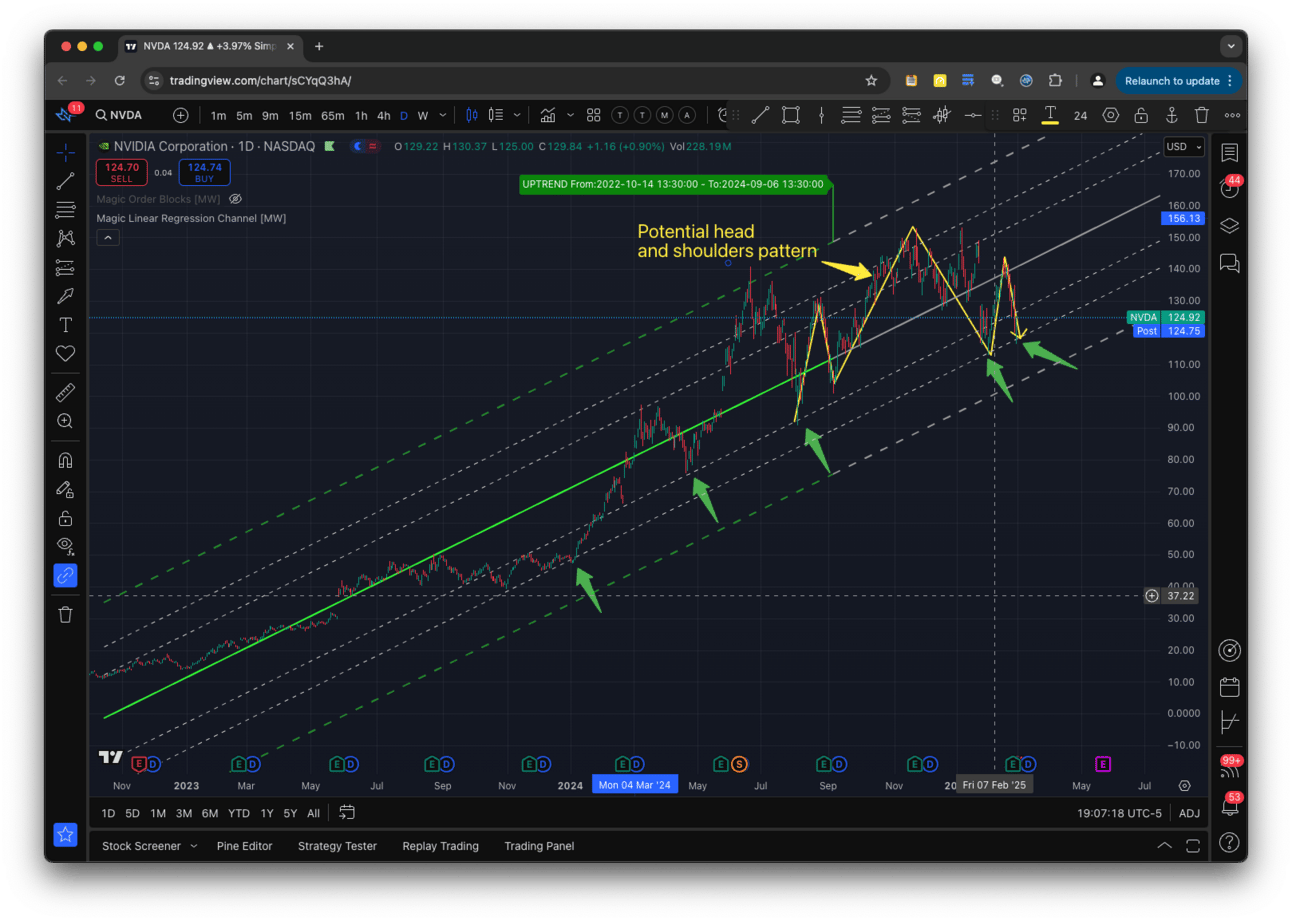The height and width of the screenshot is (921, 1292).
Task: Switch to 1m timeframe
Action: tap(218, 115)
